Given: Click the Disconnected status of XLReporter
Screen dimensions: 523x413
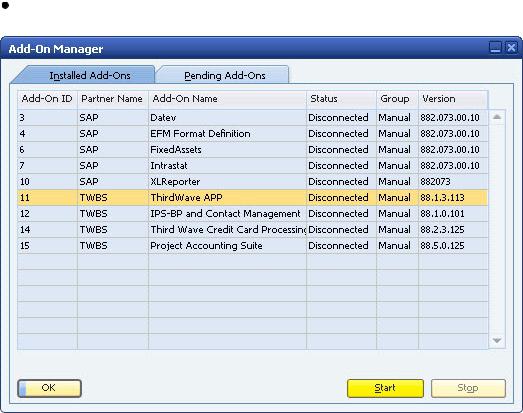Looking at the screenshot, I should click(341, 181).
